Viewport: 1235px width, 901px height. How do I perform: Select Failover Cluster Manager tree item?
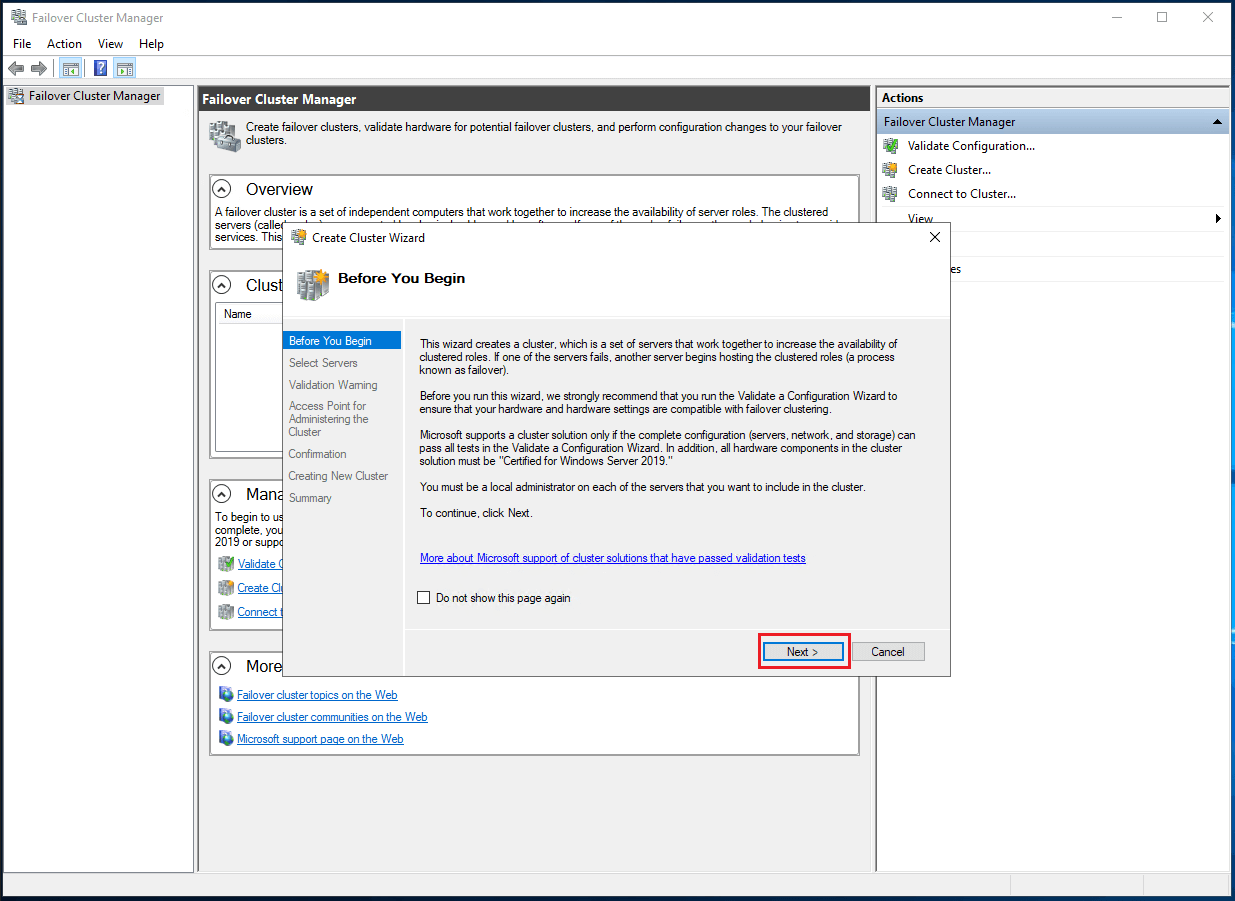click(95, 96)
